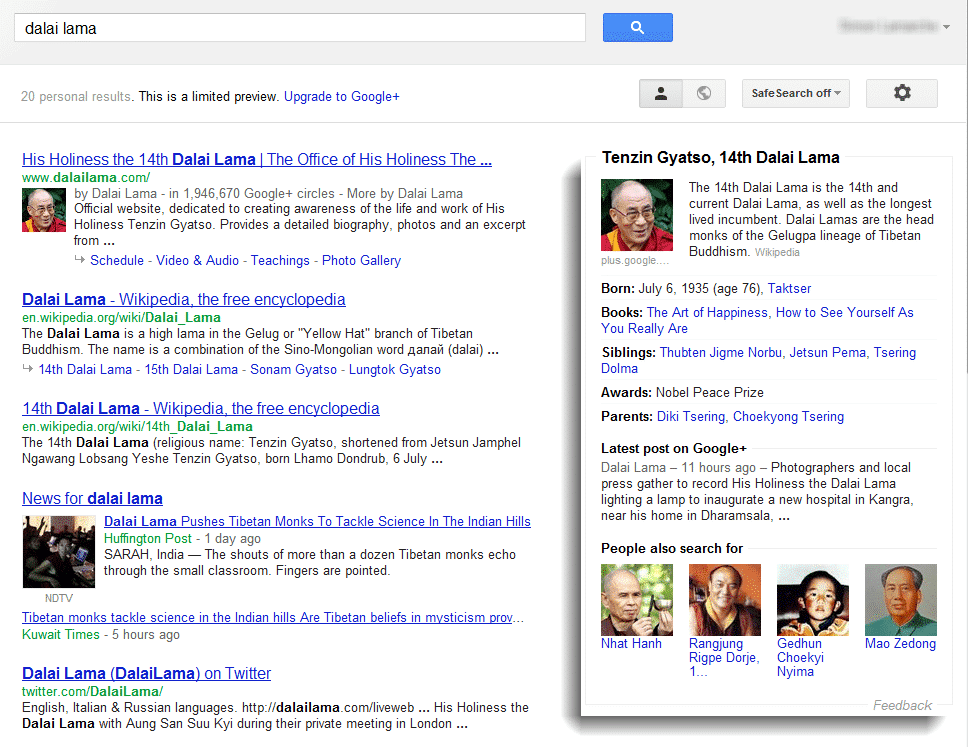This screenshot has height=747, width=969.
Task: Open the Office of His Holiness result title
Action: [256, 160]
